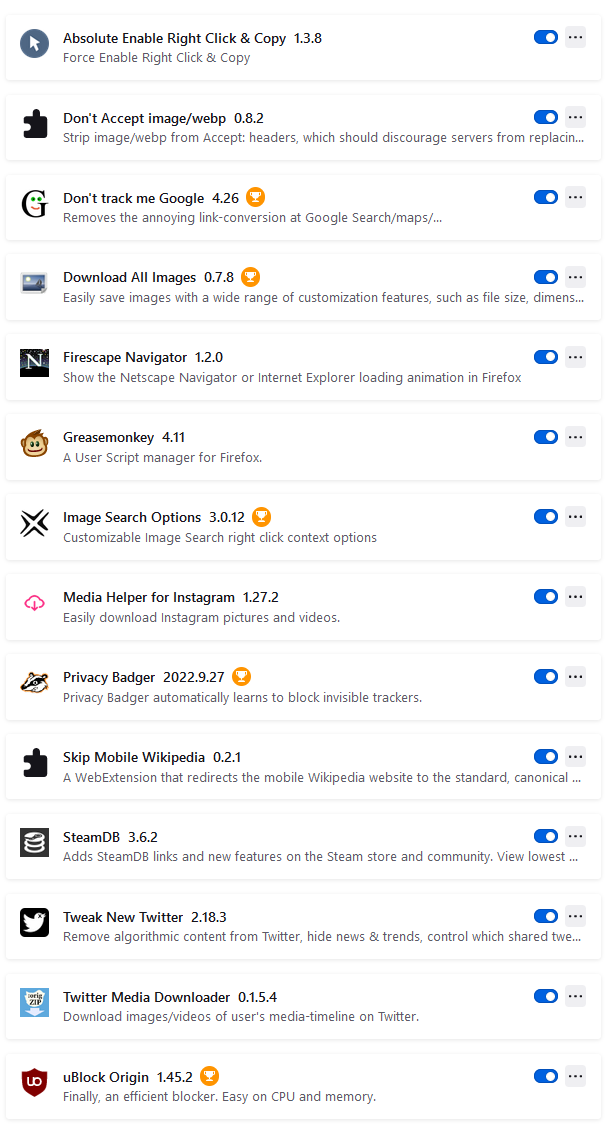Toggle off the Greasemonkey extension
Viewport: 610px width, 1132px height.
[x=546, y=437]
